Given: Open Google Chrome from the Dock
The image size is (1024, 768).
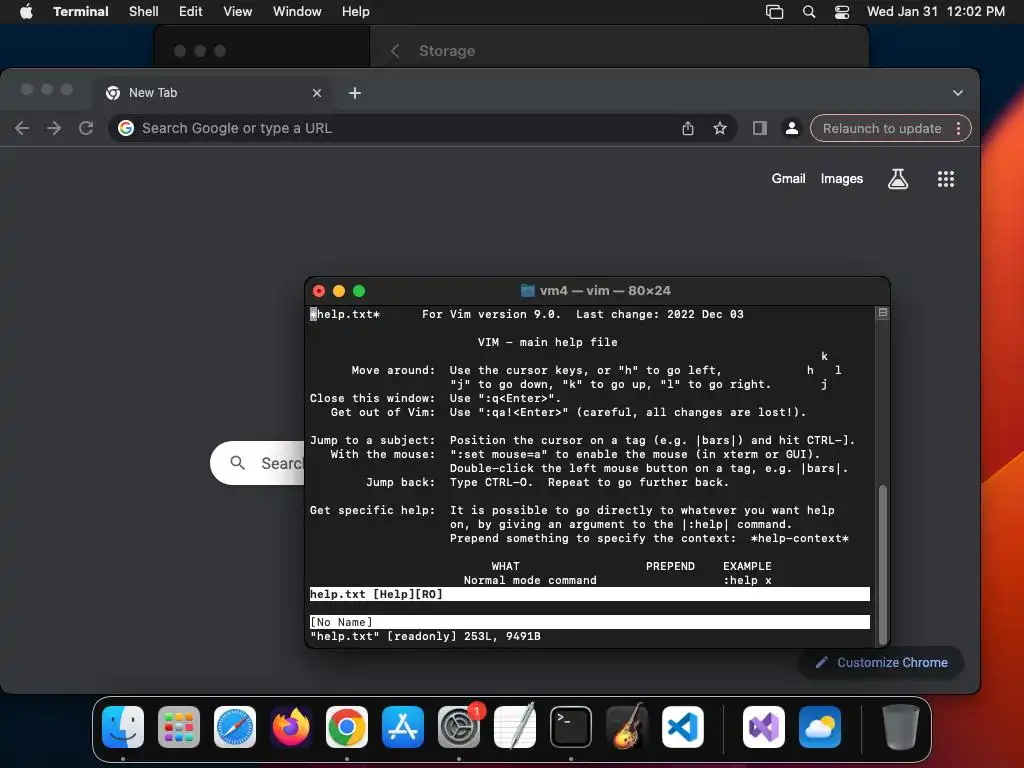Looking at the screenshot, I should click(347, 727).
